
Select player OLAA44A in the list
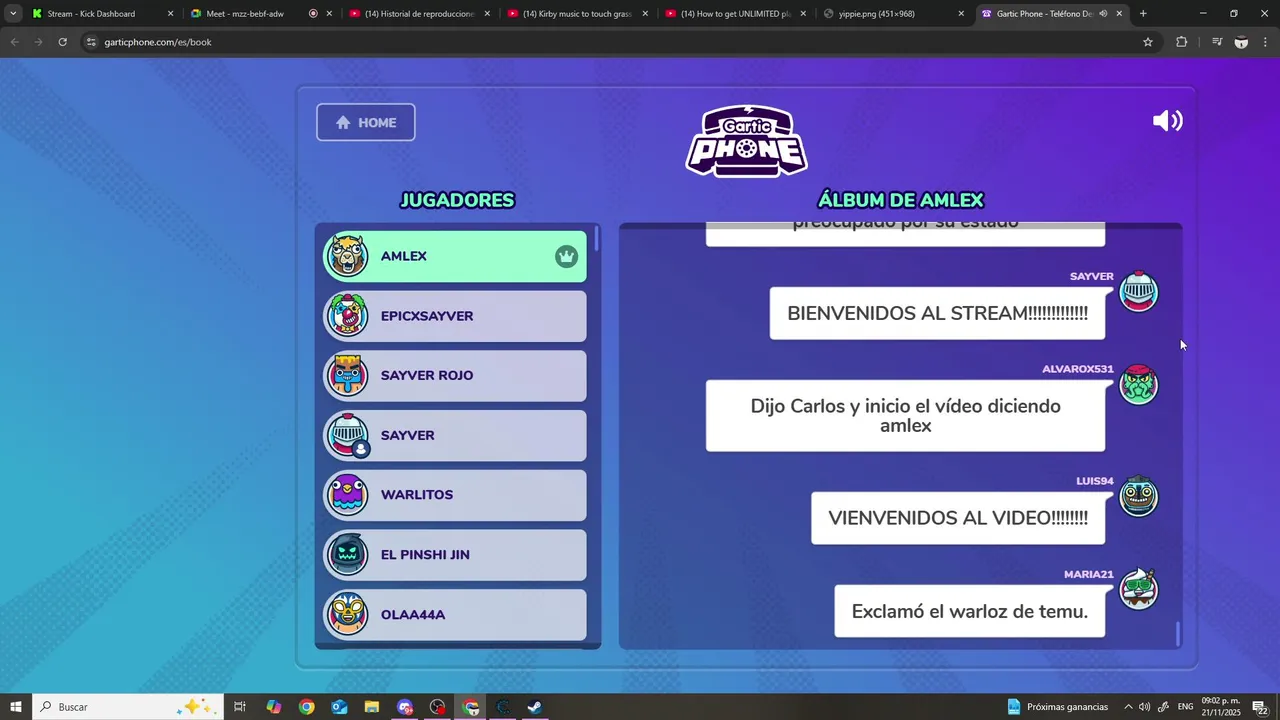455,614
